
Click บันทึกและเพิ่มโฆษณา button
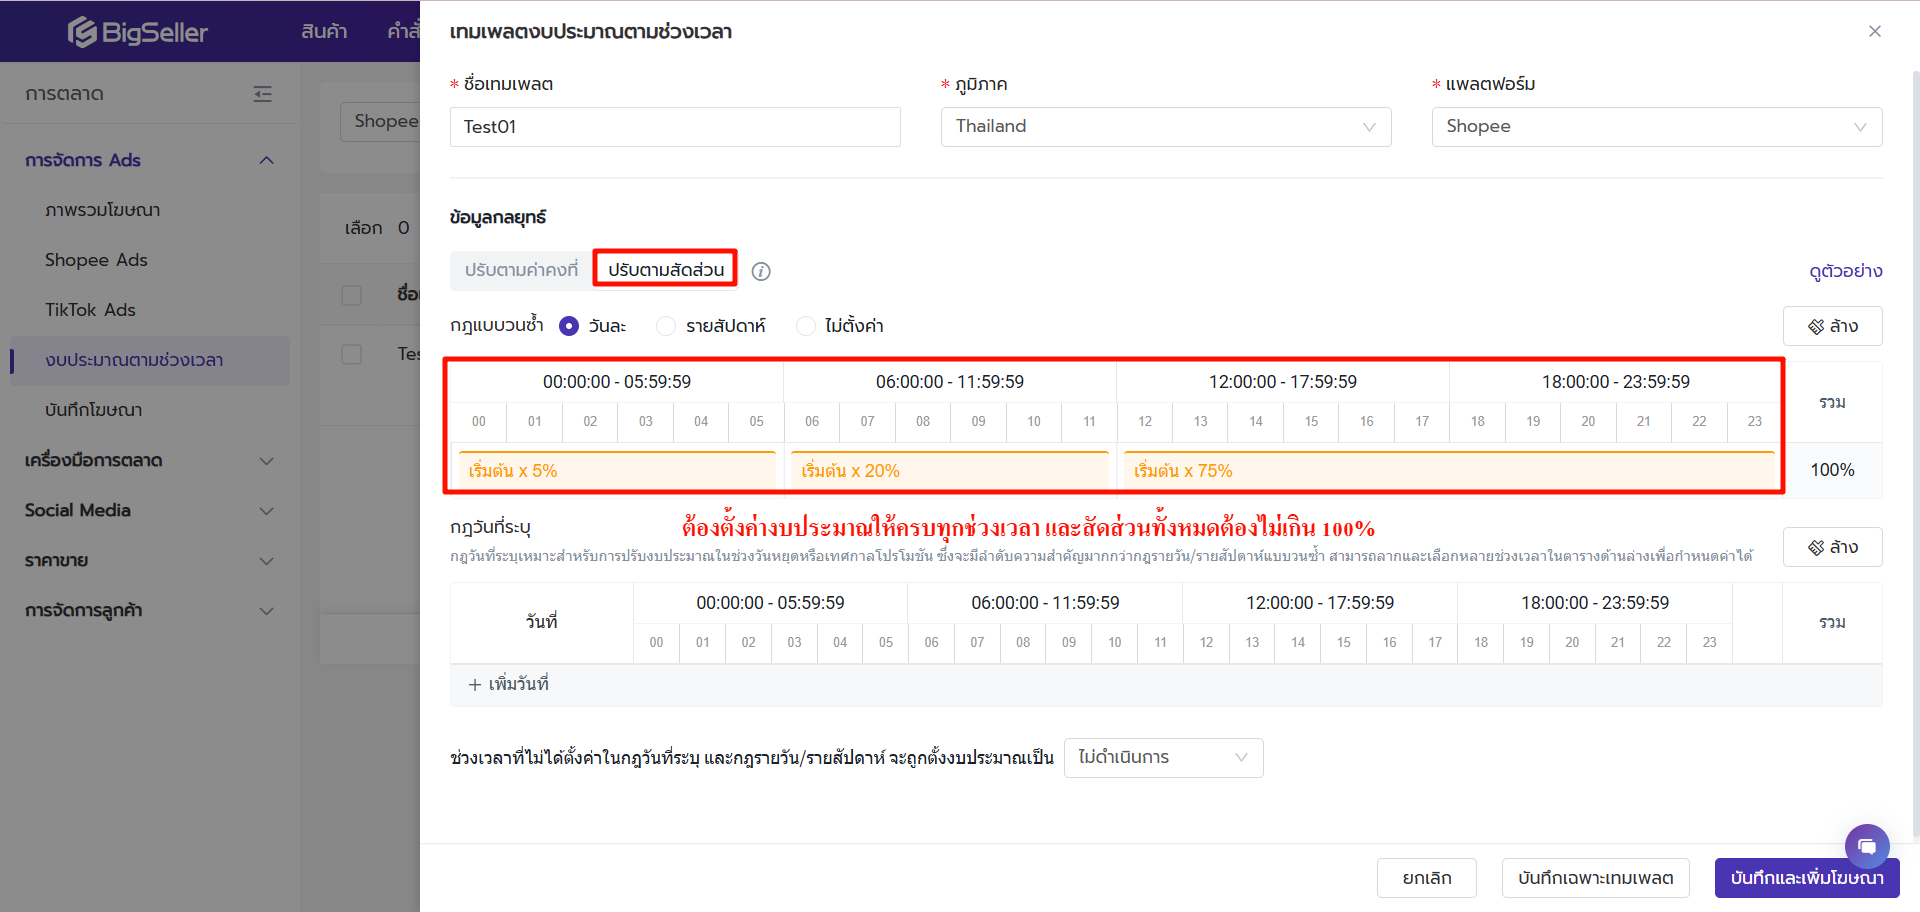(x=1806, y=878)
